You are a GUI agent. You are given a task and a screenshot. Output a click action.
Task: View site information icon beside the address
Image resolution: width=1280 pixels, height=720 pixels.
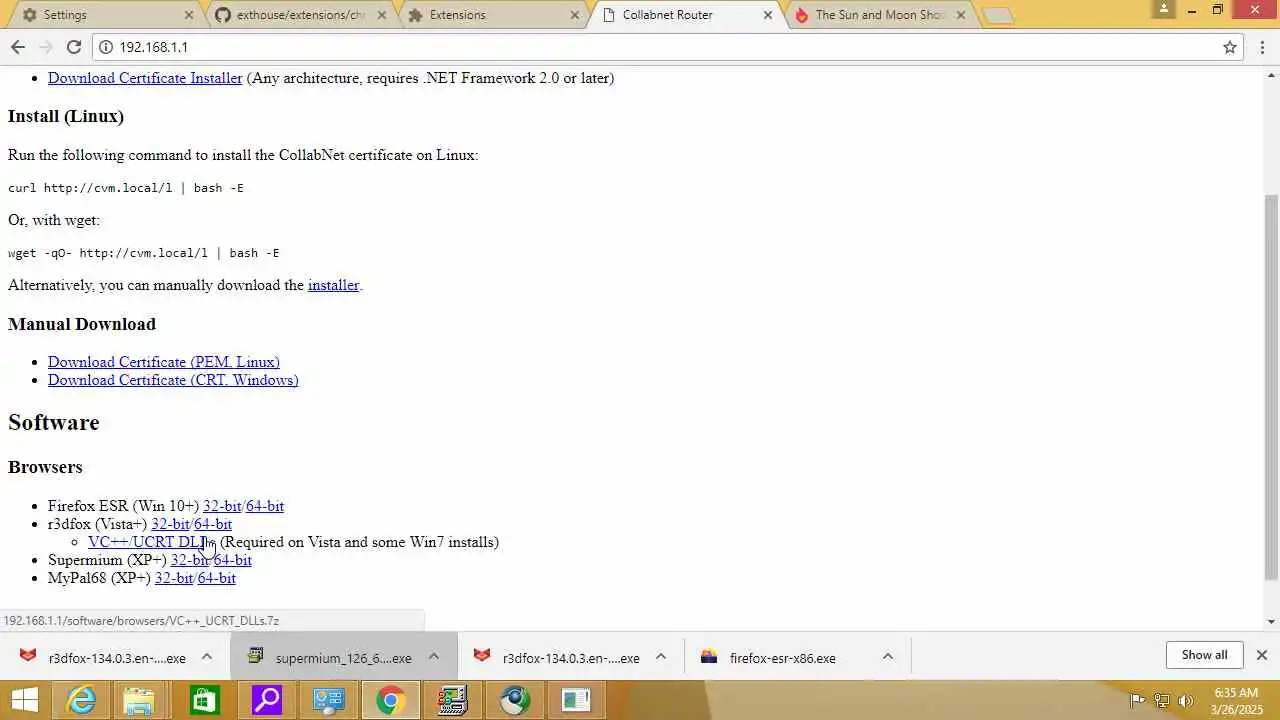click(106, 47)
